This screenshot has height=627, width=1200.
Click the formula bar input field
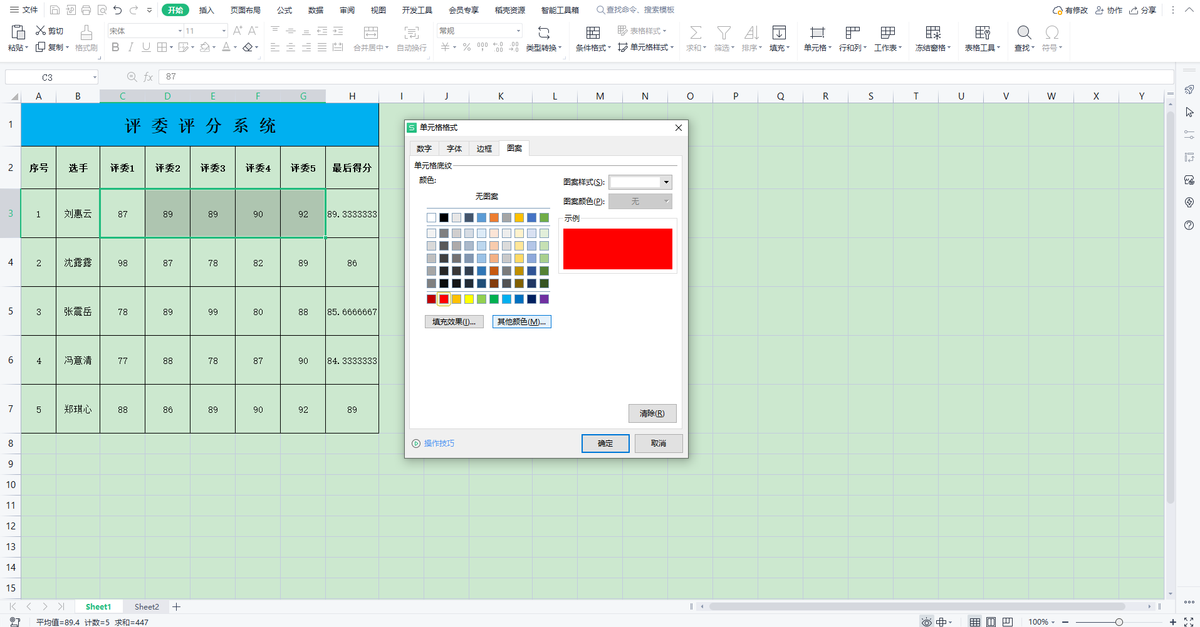665,77
